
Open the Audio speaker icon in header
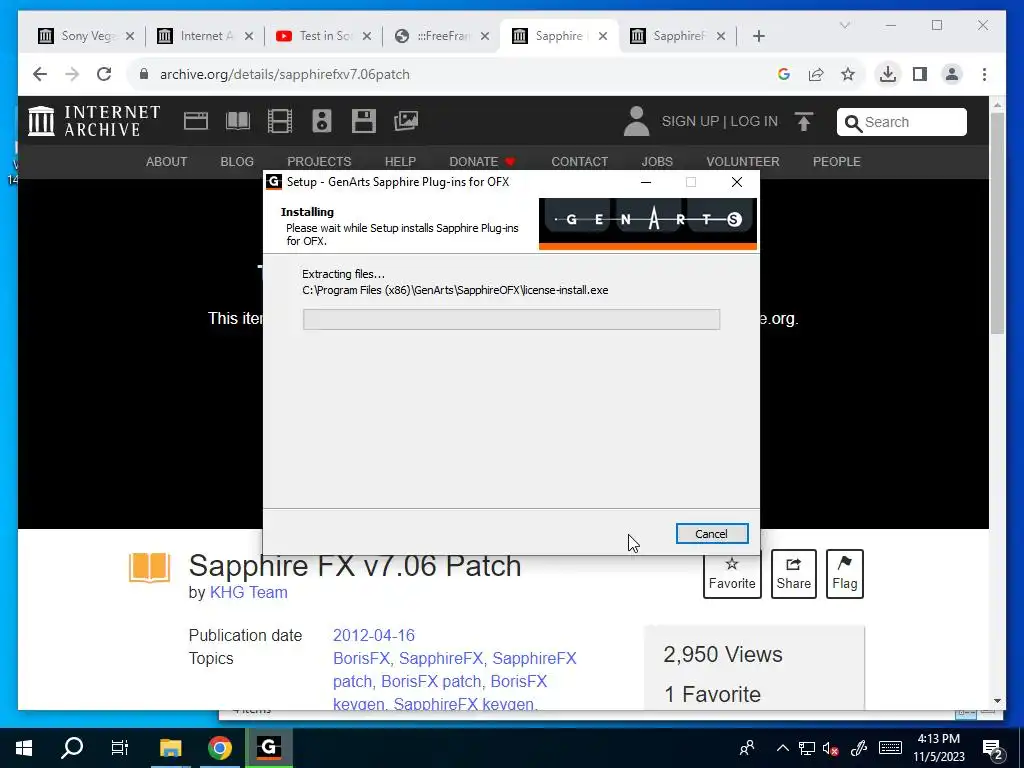pyautogui.click(x=321, y=121)
